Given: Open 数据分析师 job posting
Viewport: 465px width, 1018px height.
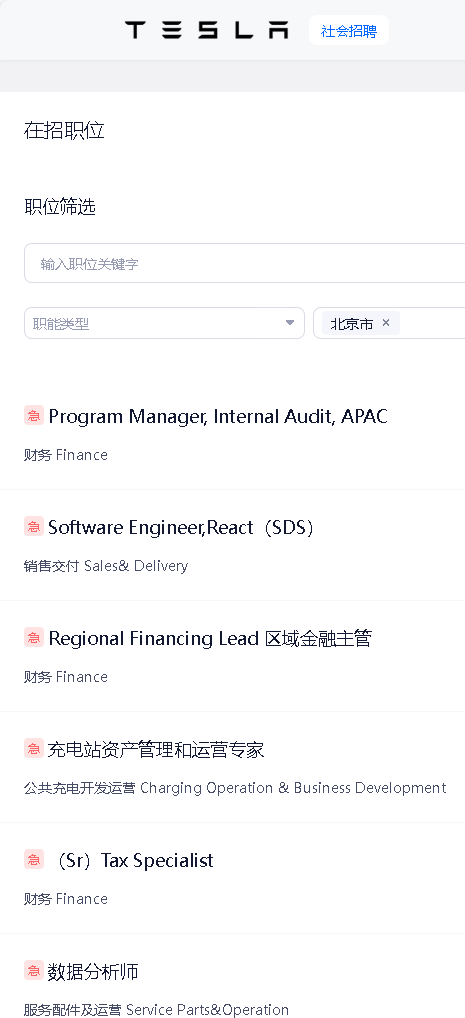Looking at the screenshot, I should (x=93, y=972).
